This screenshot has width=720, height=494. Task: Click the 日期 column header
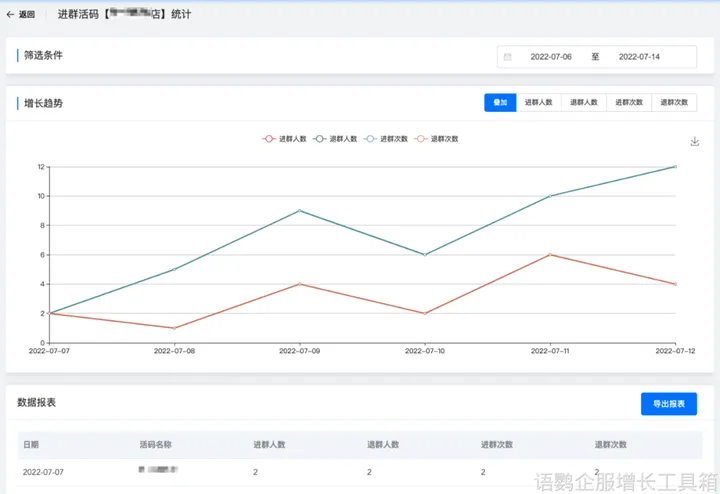[x=31, y=444]
